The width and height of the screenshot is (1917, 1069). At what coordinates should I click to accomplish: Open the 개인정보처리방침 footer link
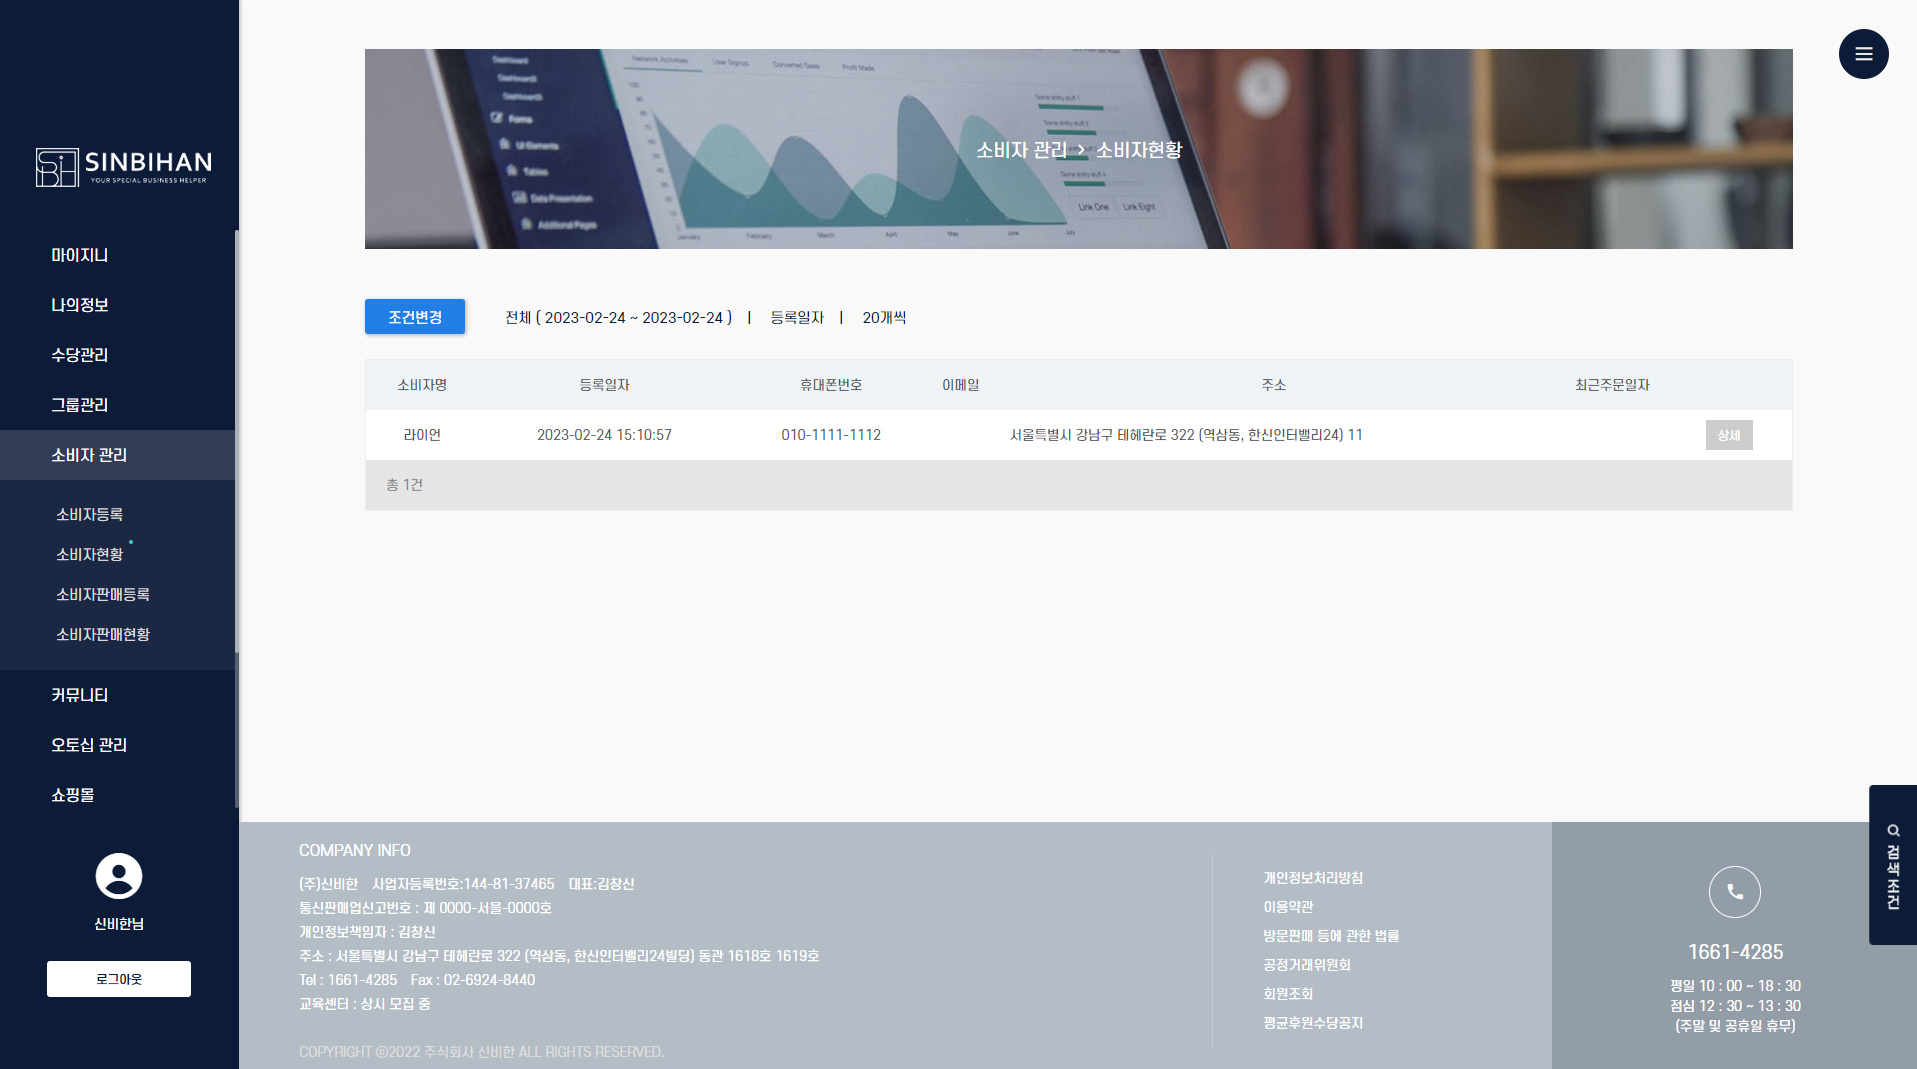(1313, 878)
